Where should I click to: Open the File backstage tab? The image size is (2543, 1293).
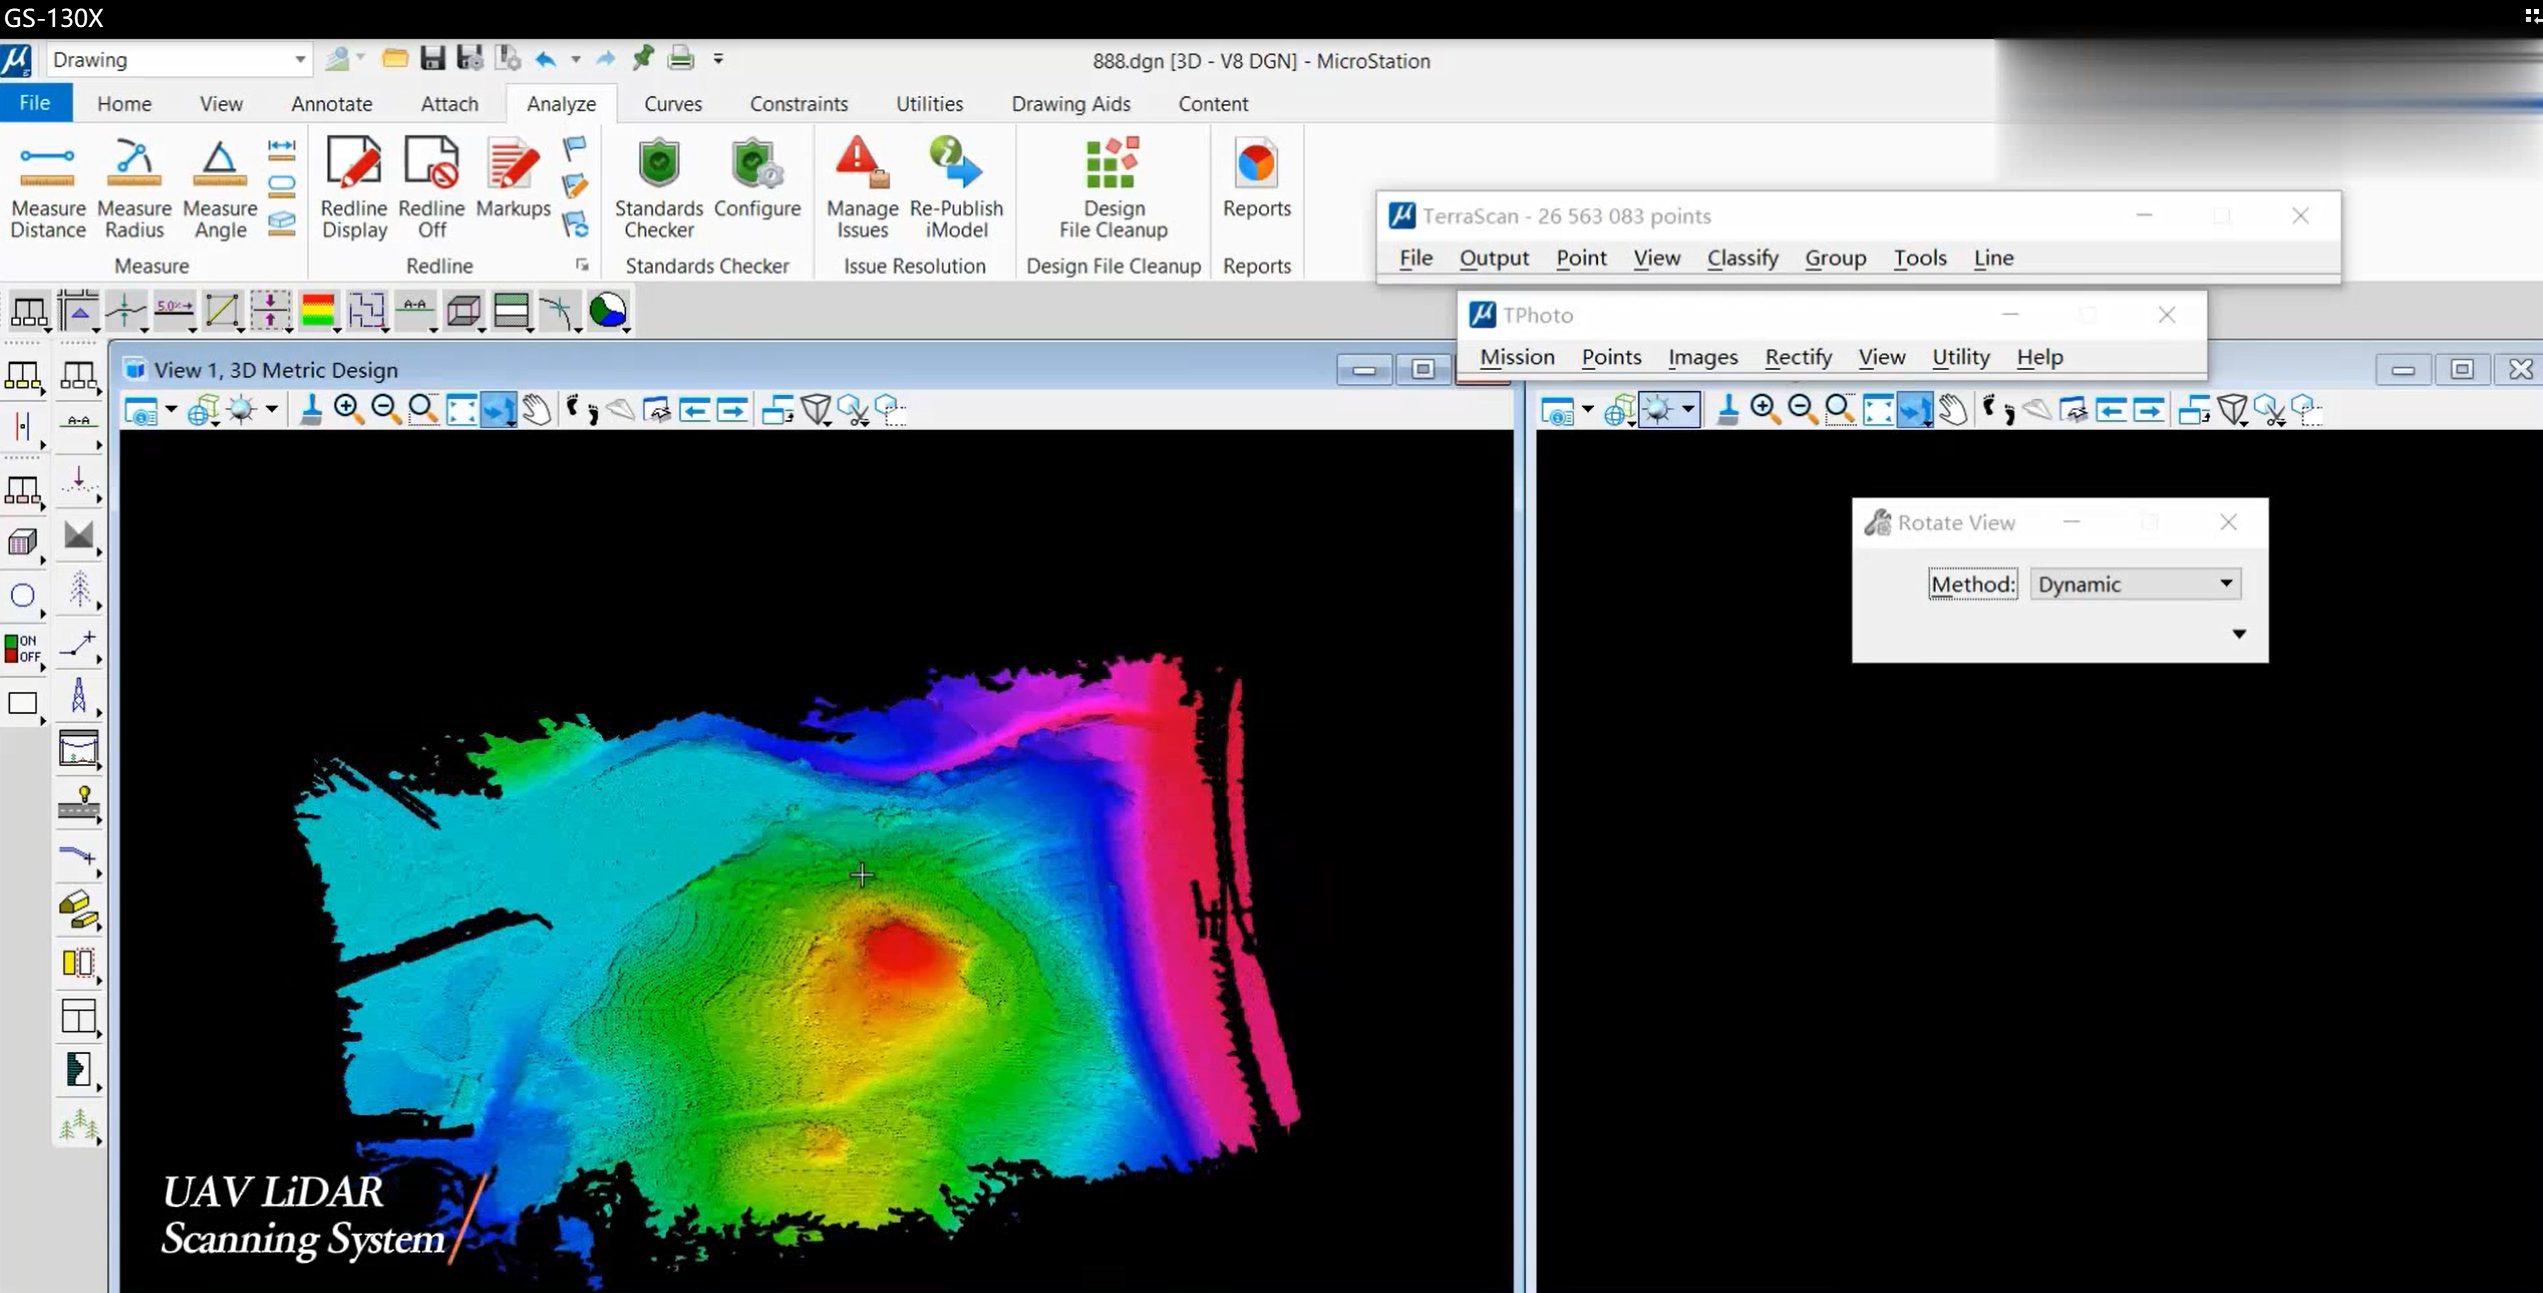tap(35, 103)
